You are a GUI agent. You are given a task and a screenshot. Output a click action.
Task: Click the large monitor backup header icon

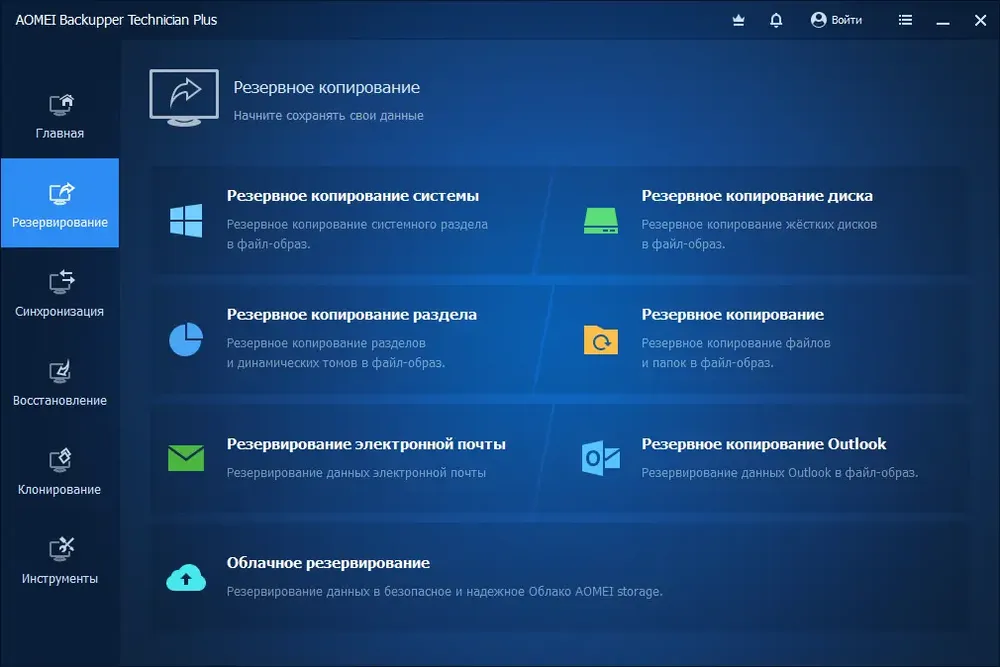coord(184,98)
